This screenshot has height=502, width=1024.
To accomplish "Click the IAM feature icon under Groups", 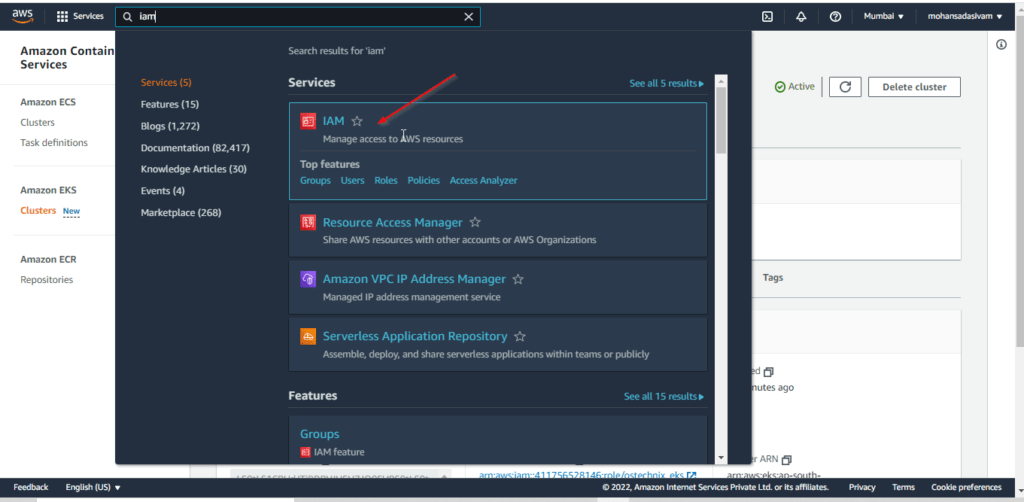I will 305,452.
